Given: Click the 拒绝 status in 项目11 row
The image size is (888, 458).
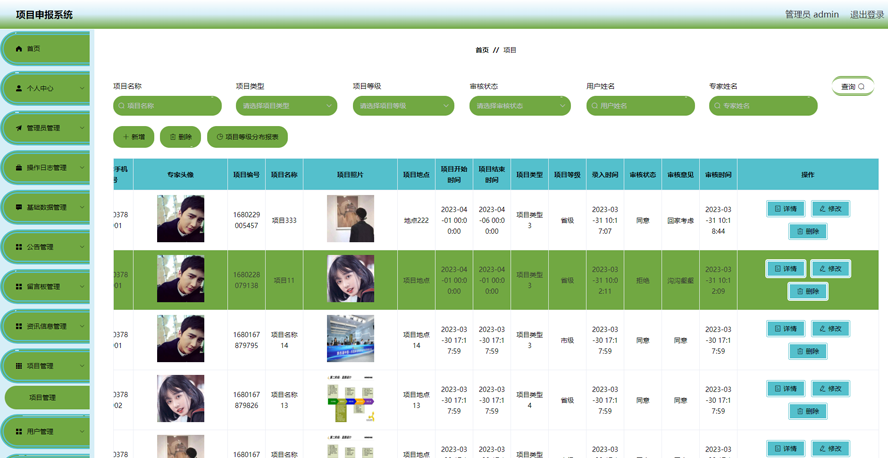Looking at the screenshot, I should [643, 280].
